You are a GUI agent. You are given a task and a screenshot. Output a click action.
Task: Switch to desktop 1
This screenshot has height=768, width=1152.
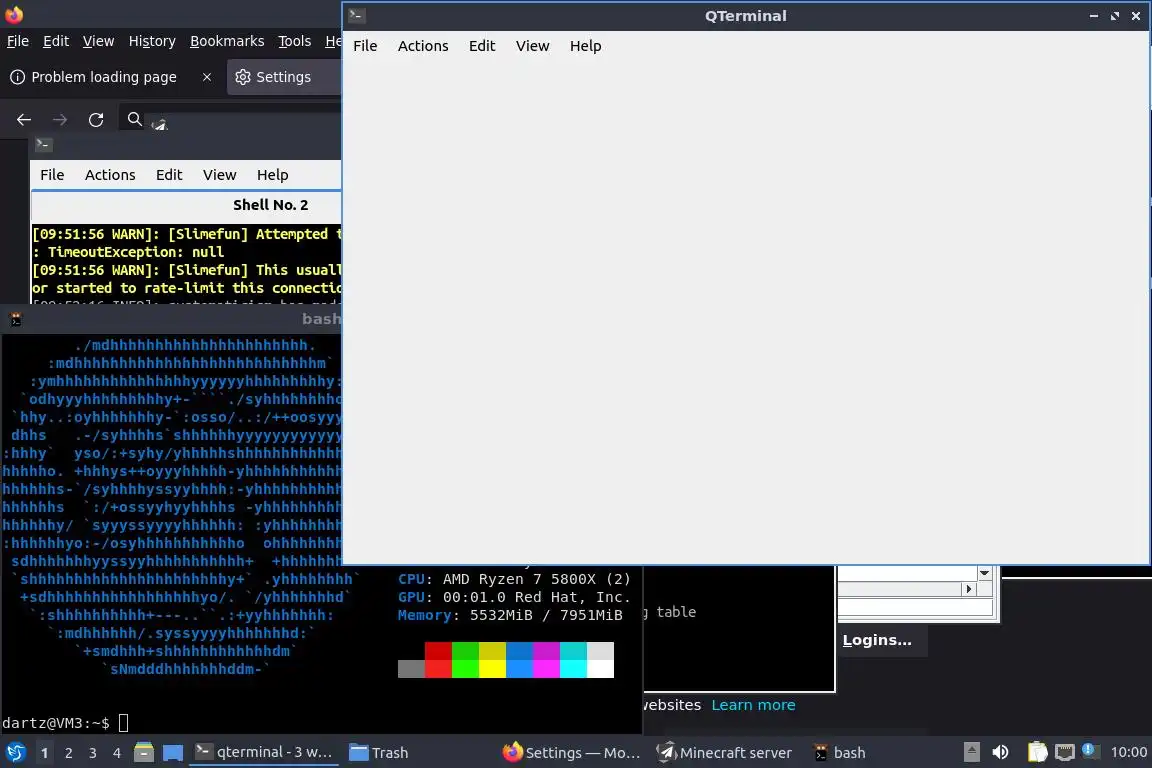(44, 753)
